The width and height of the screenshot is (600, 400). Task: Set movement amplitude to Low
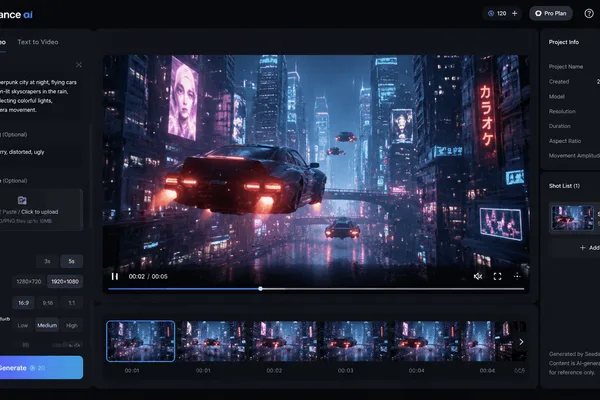pos(23,325)
